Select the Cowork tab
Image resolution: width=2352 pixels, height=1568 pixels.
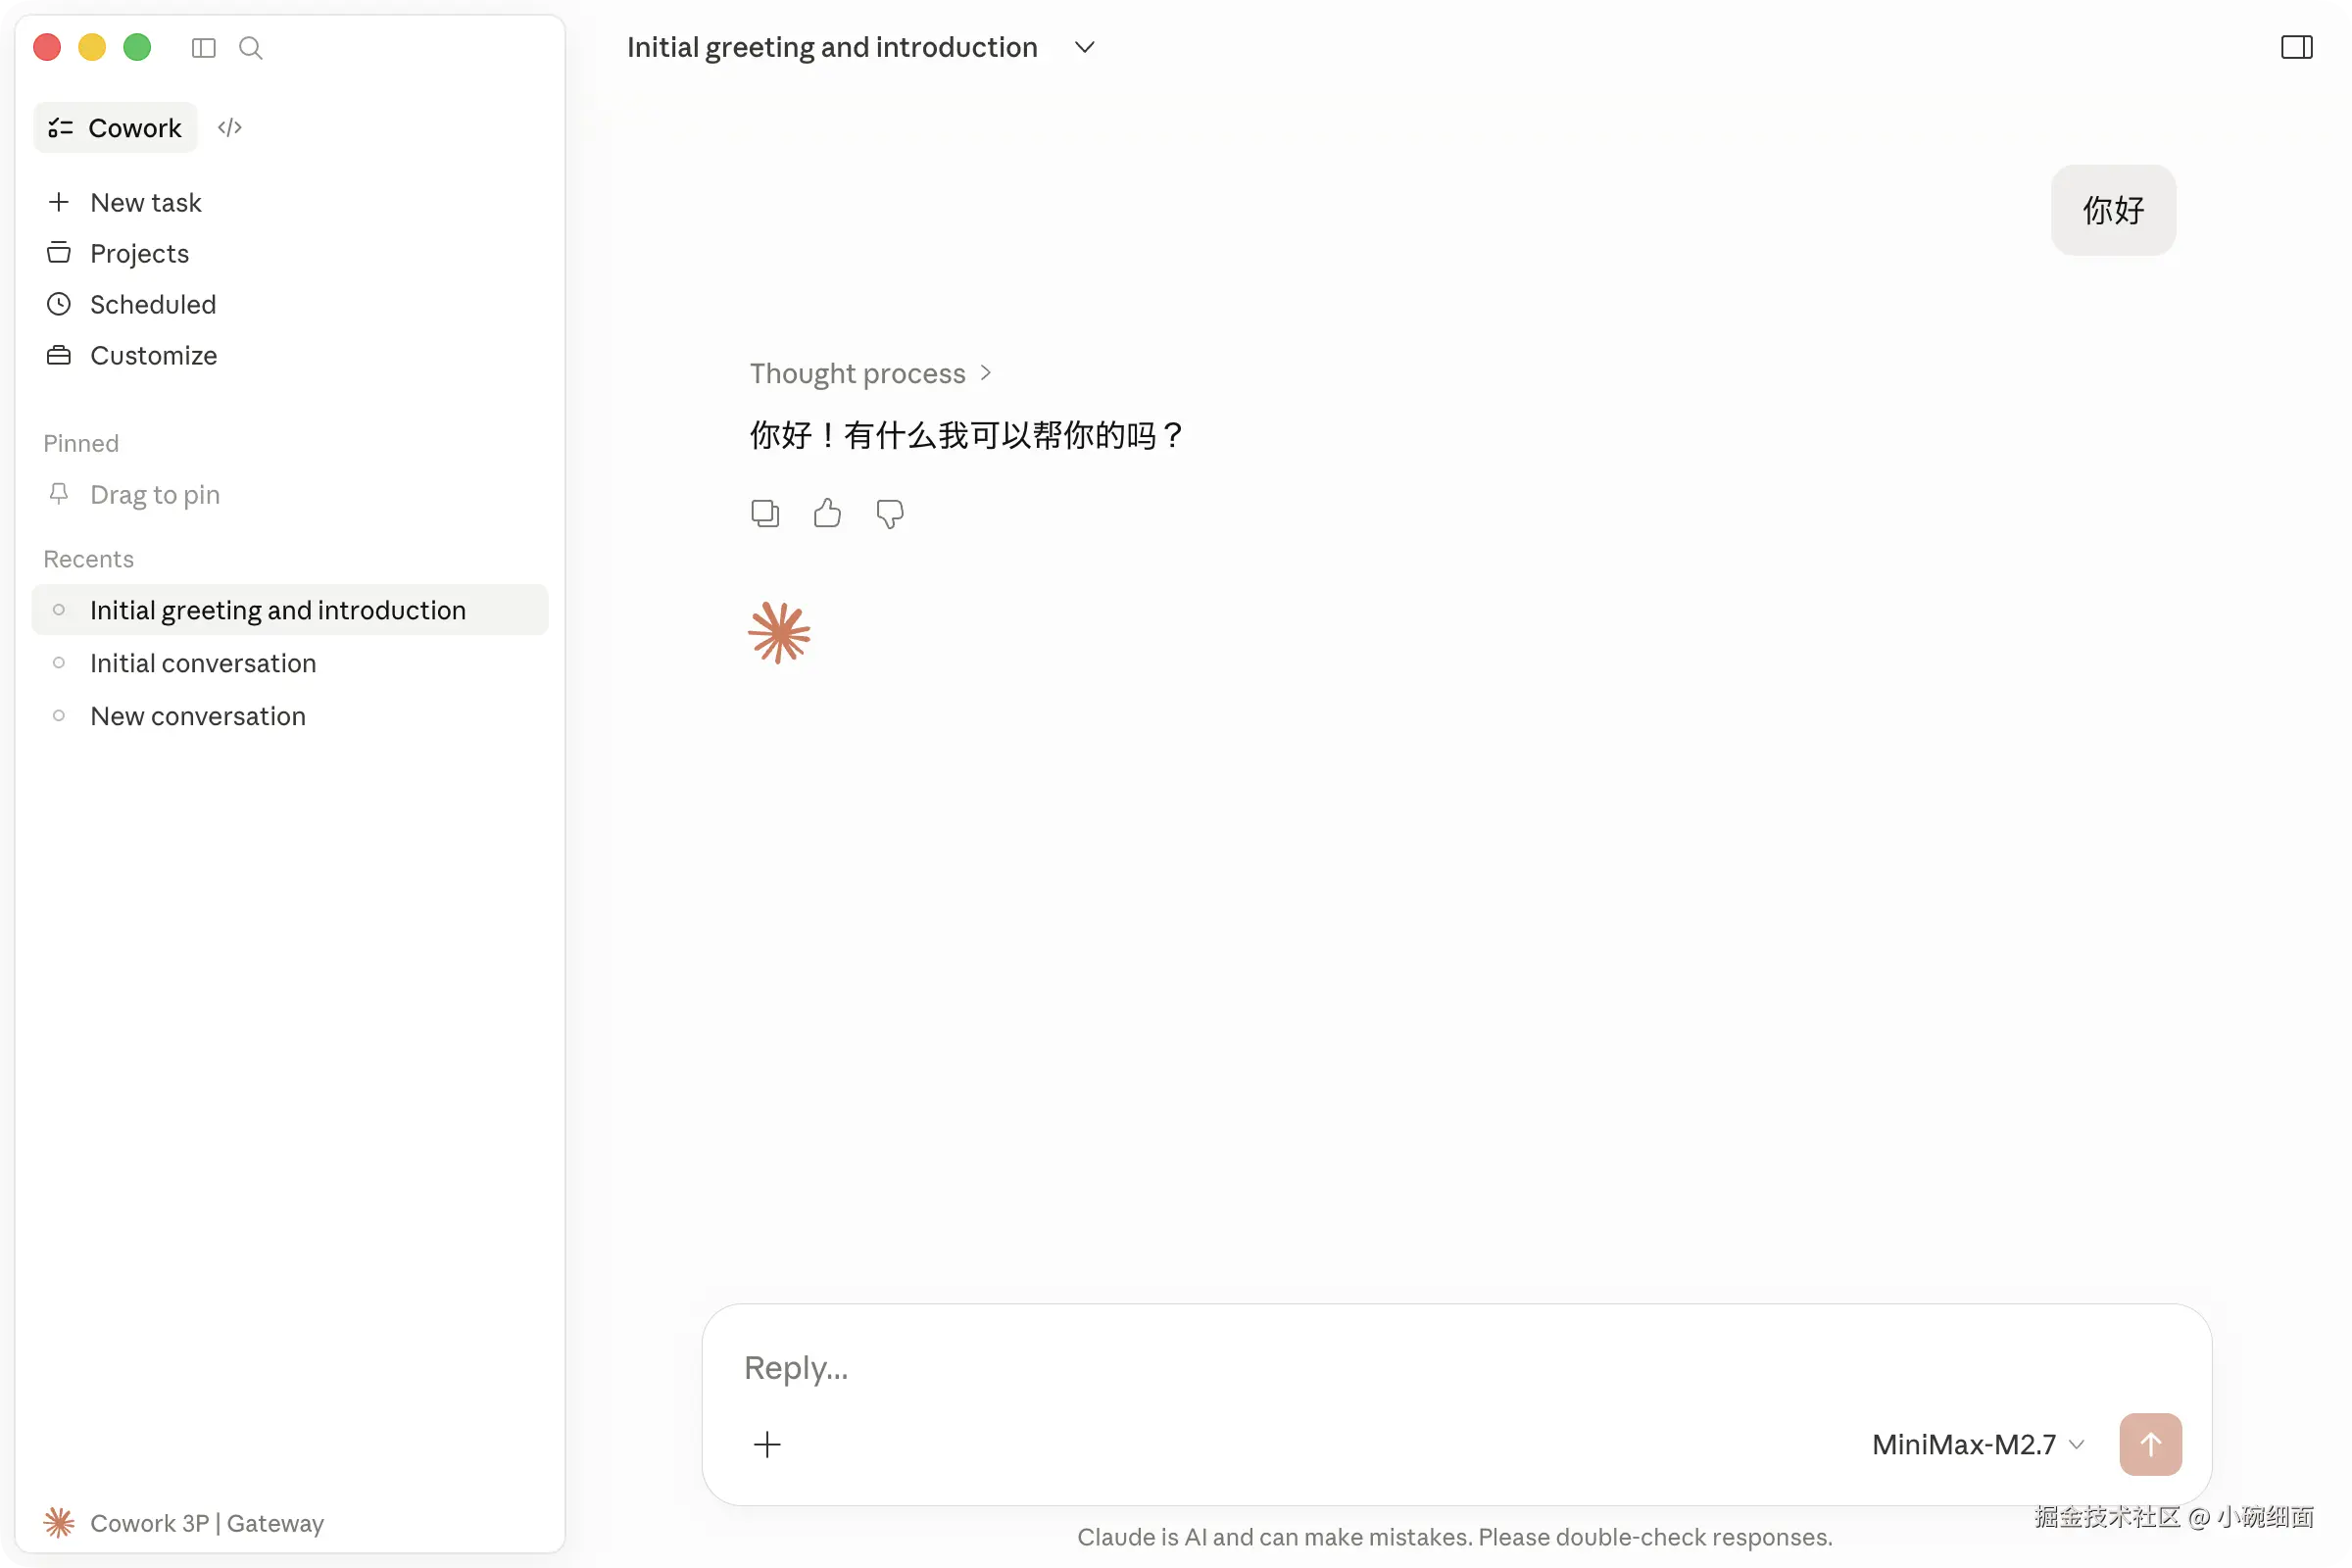[x=116, y=128]
